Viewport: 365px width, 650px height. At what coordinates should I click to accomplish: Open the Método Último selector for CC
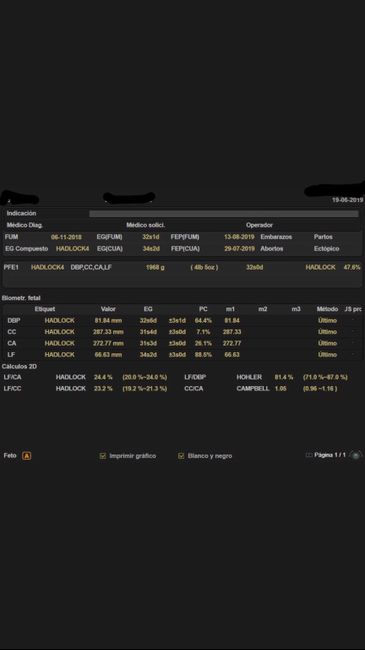point(327,332)
